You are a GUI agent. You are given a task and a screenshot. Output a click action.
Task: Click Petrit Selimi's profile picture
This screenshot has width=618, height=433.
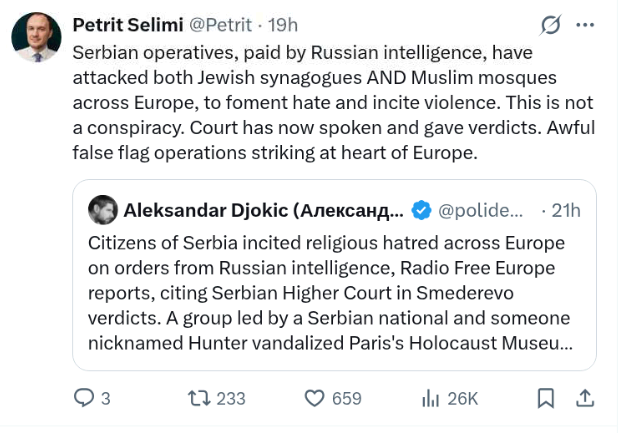[x=36, y=38]
